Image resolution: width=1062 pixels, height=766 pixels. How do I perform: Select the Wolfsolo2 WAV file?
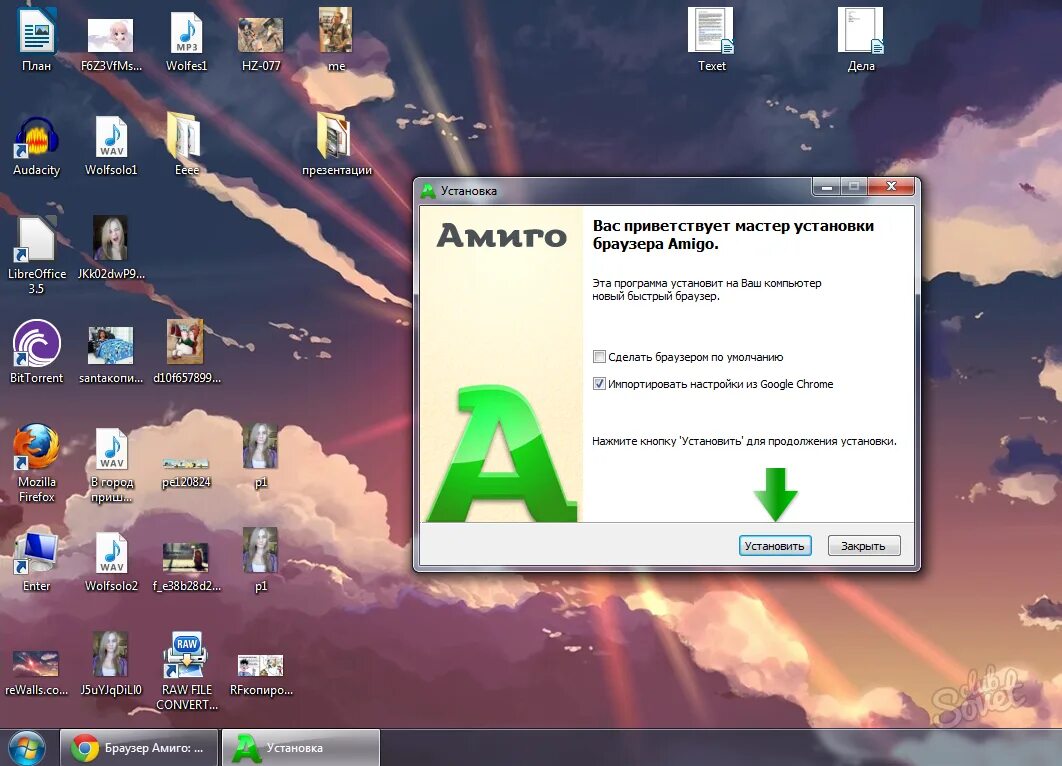click(x=111, y=553)
